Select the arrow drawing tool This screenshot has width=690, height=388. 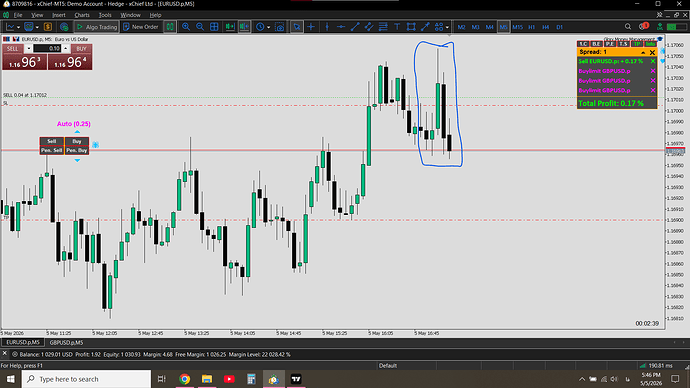[x=425, y=27]
